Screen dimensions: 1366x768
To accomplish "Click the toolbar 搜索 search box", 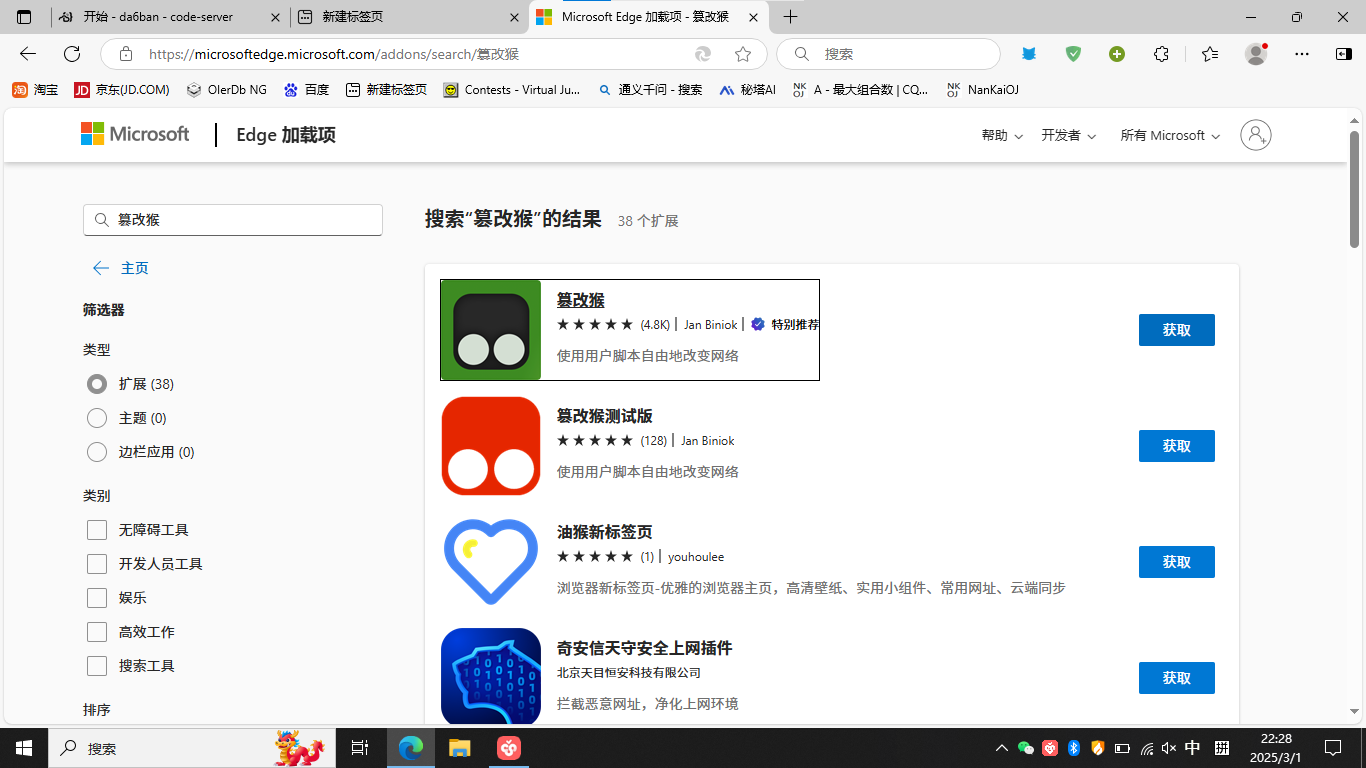I will (888, 54).
